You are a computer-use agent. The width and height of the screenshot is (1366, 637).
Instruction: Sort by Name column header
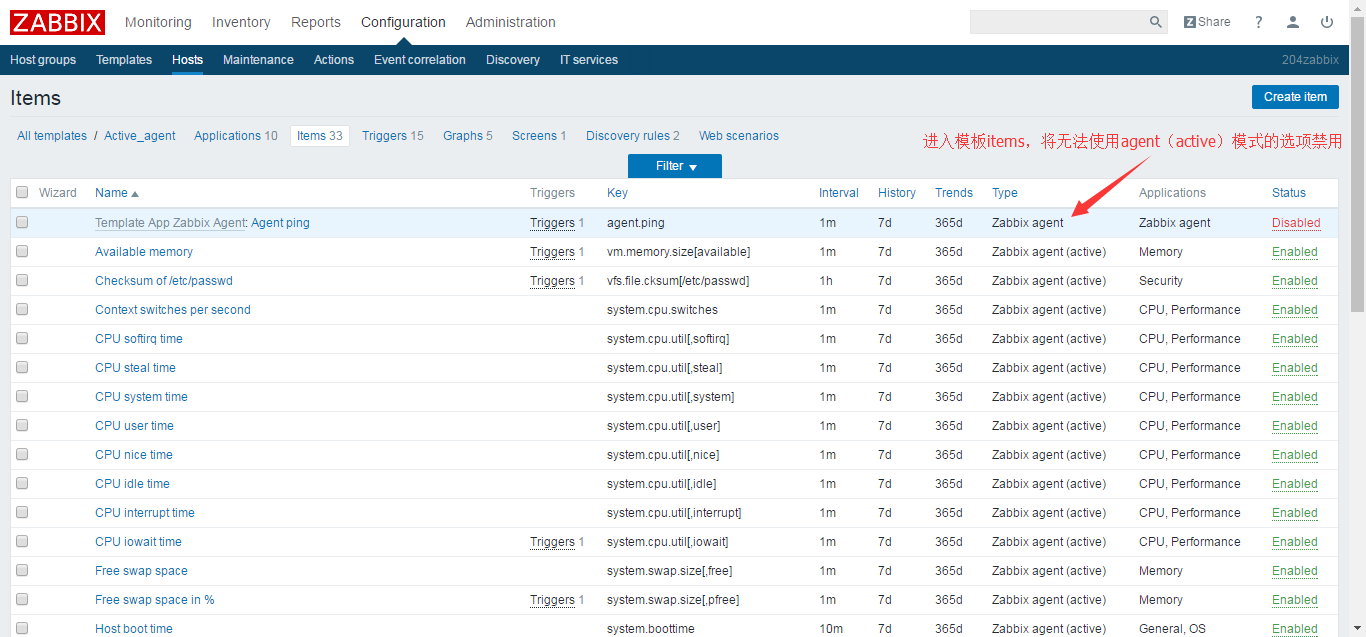click(116, 193)
